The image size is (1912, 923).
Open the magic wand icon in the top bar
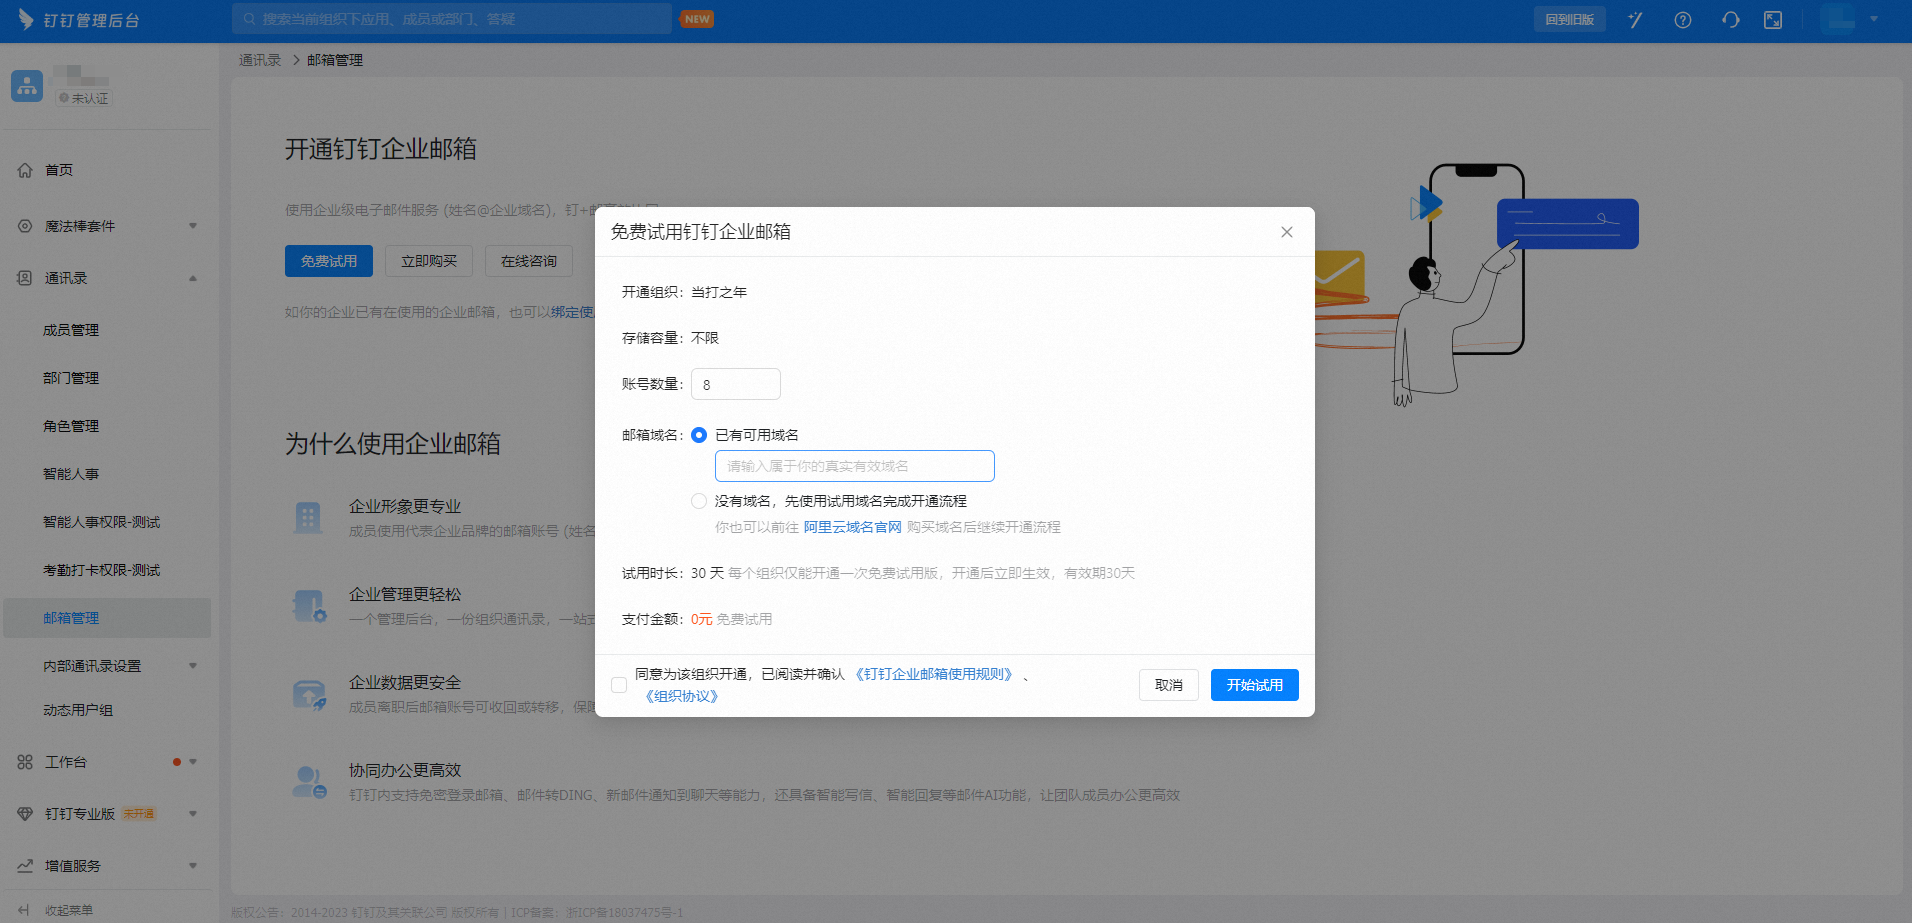[1635, 20]
